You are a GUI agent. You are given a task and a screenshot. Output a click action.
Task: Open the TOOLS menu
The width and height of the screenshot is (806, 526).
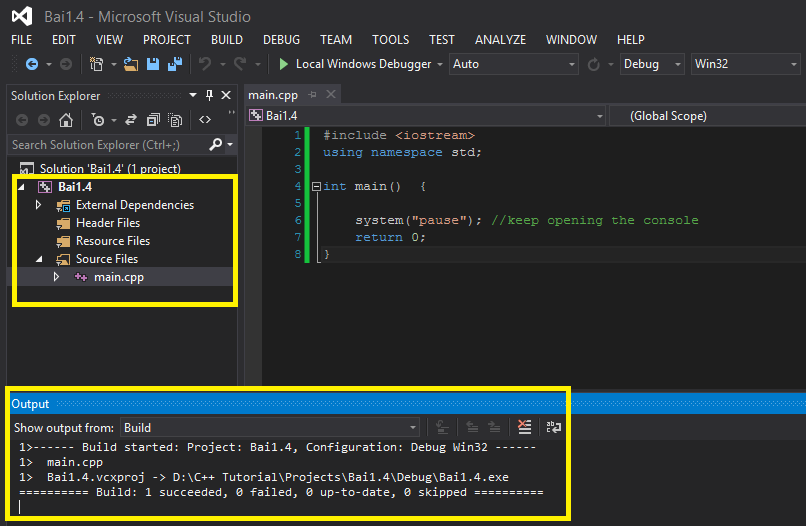coord(391,40)
